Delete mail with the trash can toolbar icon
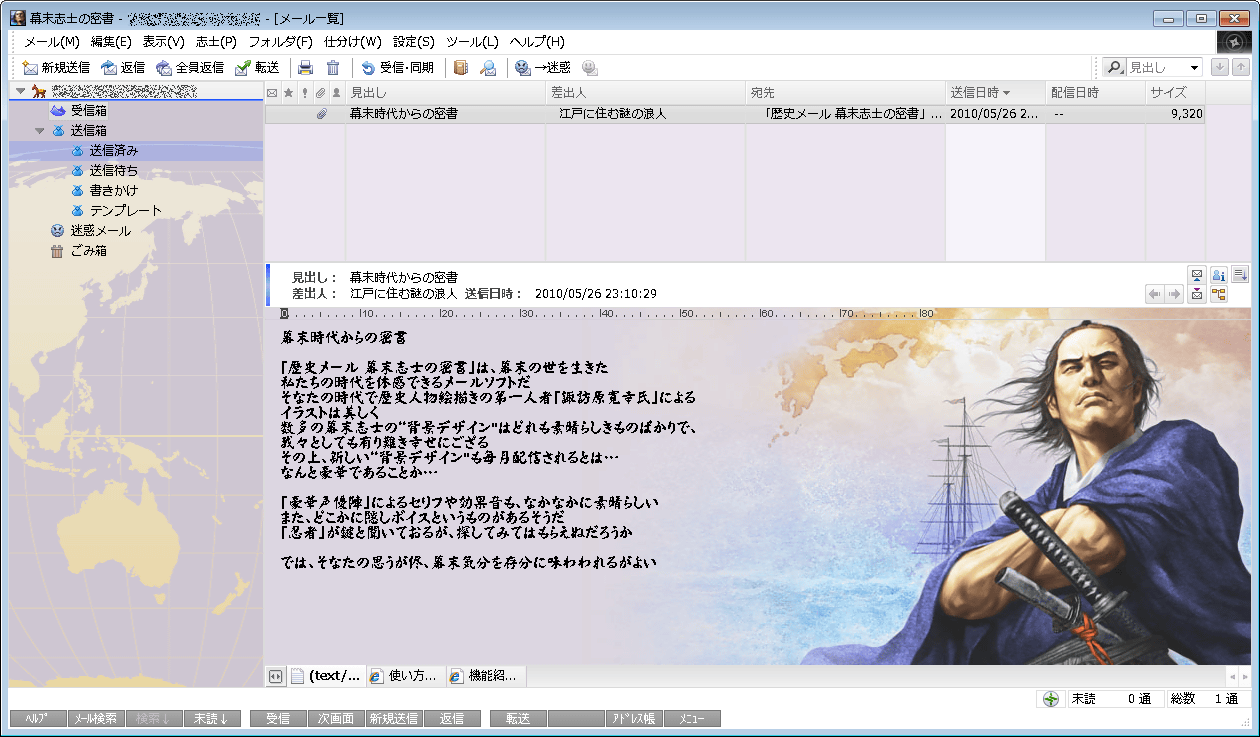This screenshot has height=737, width=1260. (333, 68)
